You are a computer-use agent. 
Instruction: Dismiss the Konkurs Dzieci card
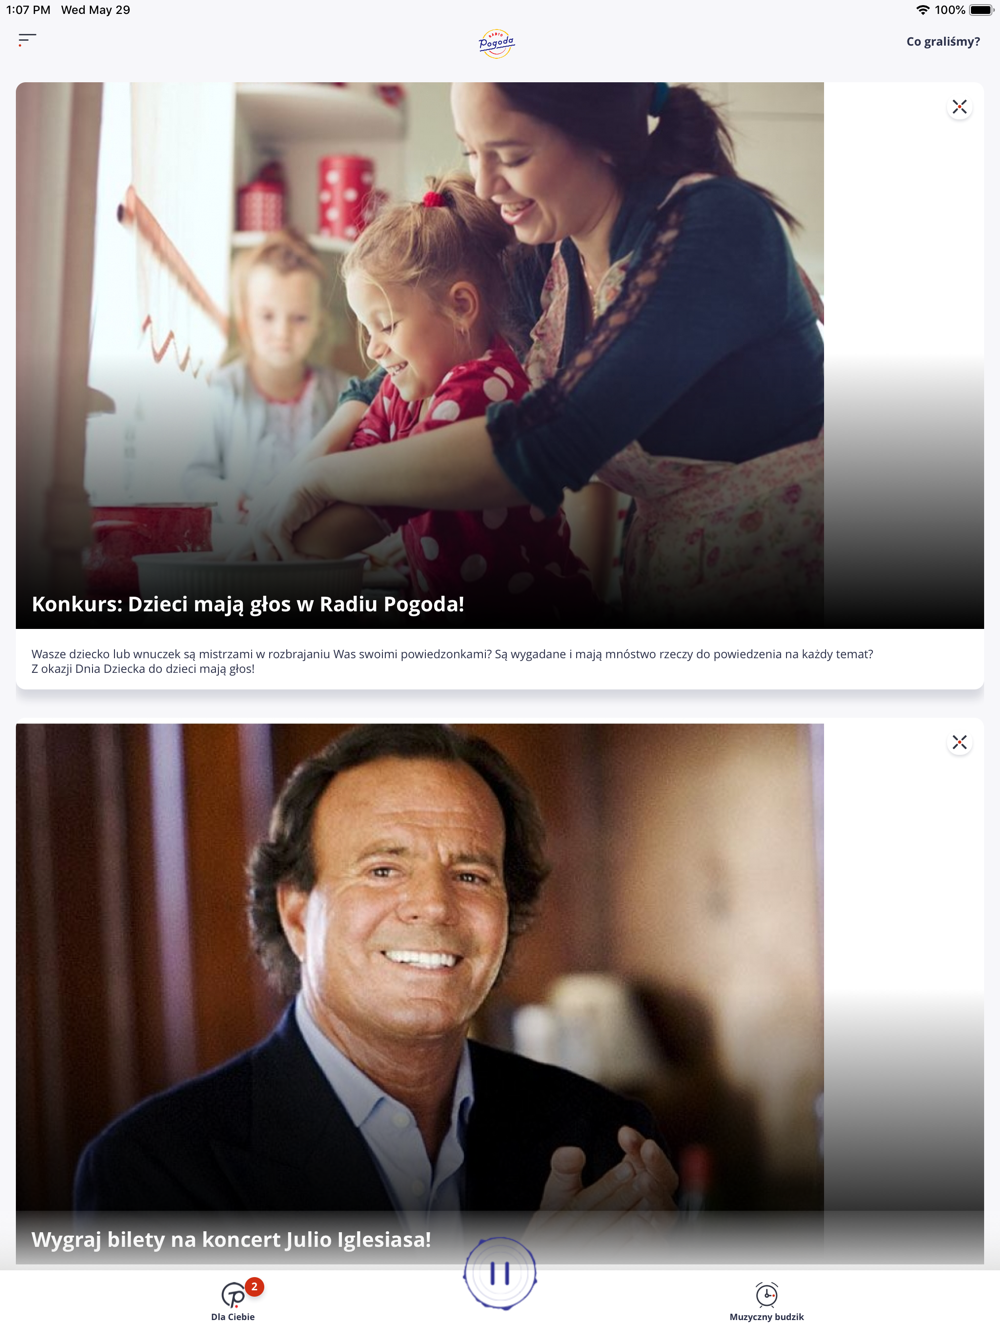959,107
